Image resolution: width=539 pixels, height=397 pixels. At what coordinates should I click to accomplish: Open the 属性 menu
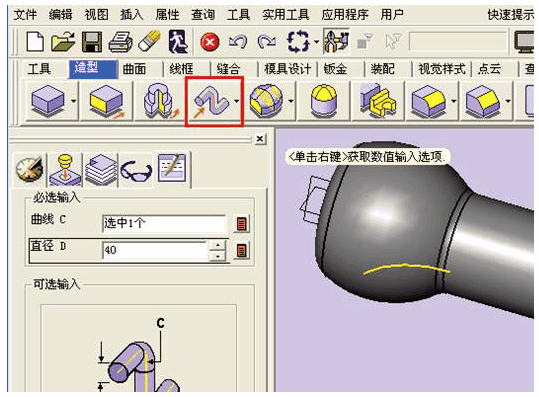[167, 15]
